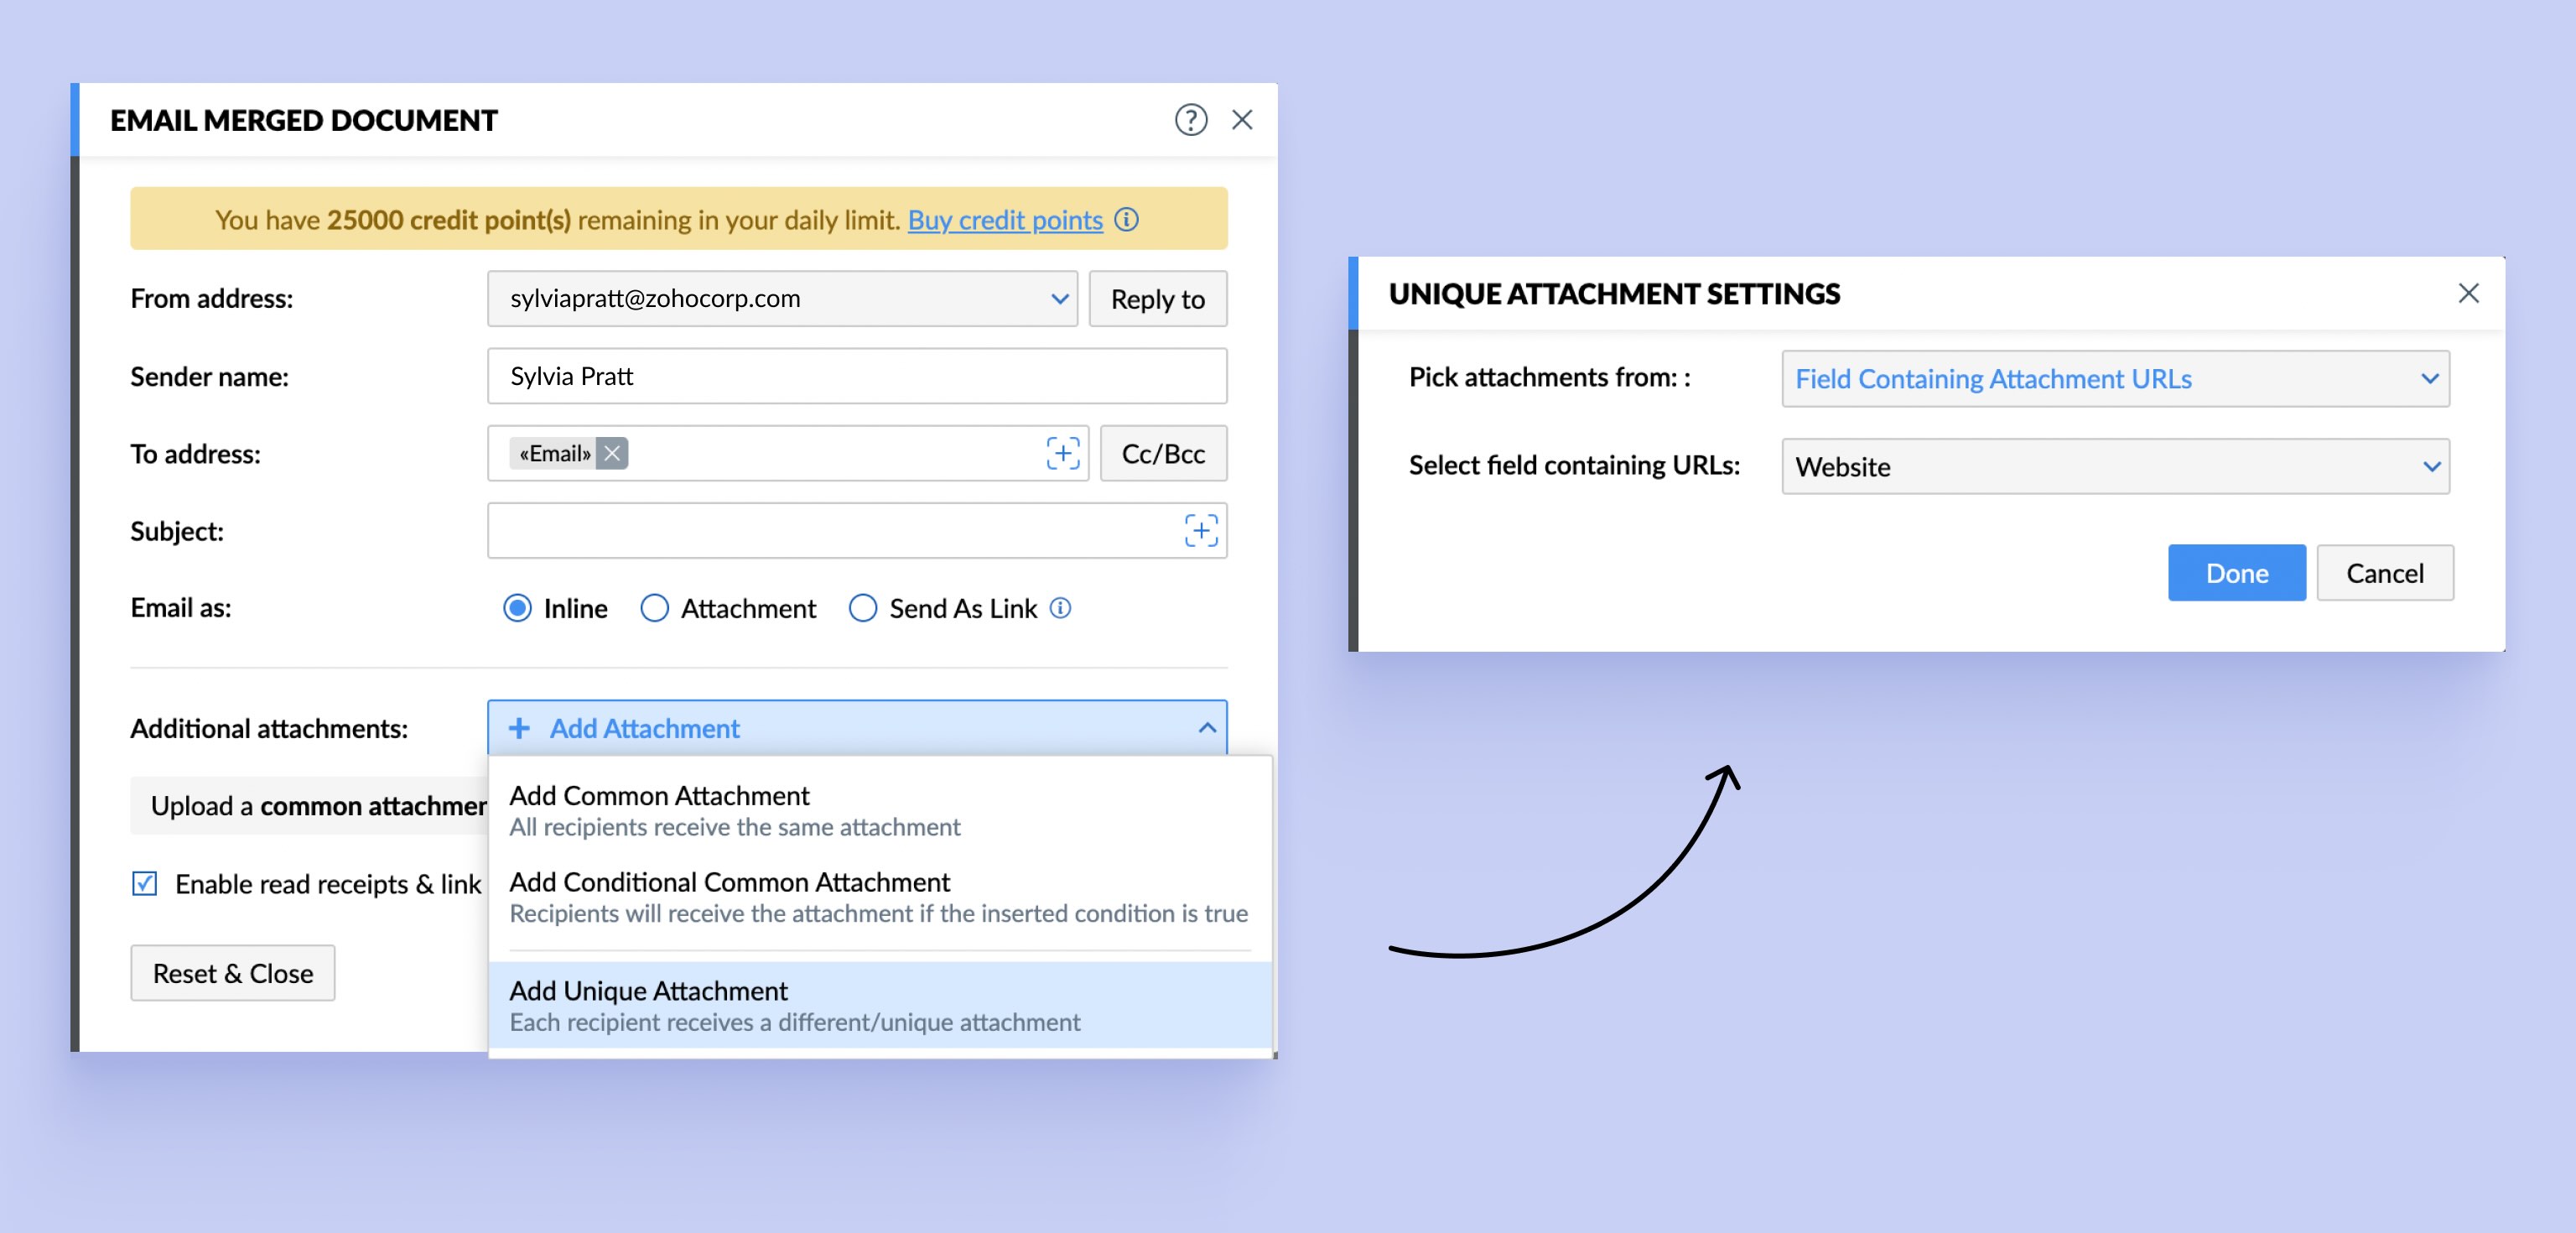Image resolution: width=2576 pixels, height=1233 pixels.
Task: Click insert field icon in Subject box
Action: (x=1200, y=530)
